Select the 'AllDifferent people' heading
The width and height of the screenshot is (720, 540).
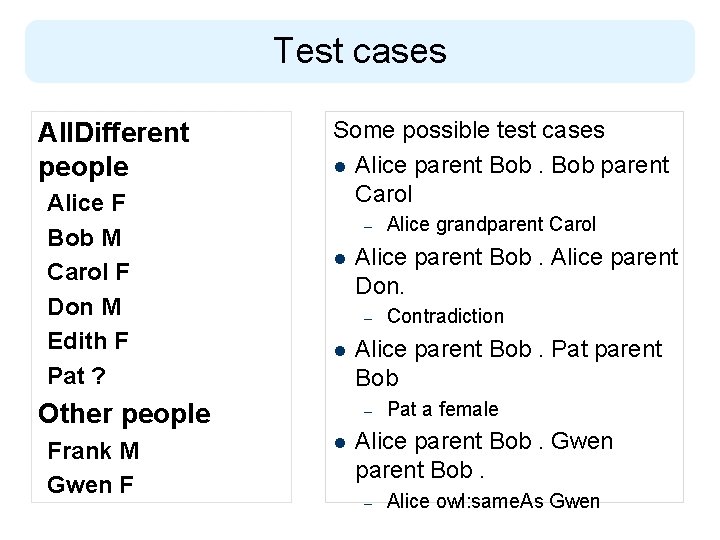click(x=112, y=149)
